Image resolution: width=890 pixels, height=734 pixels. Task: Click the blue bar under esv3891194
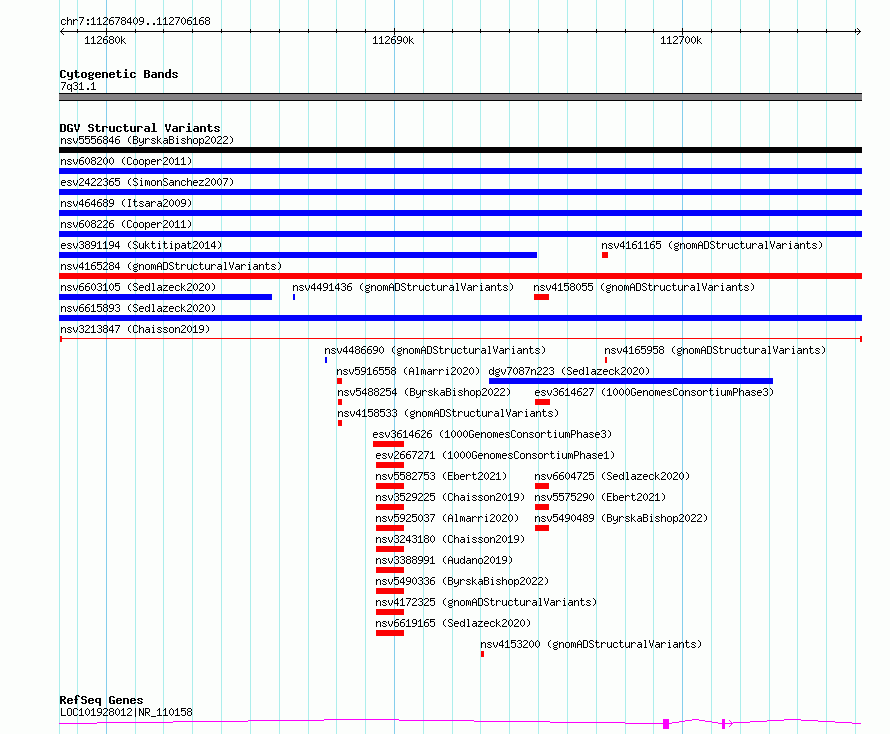298,255
